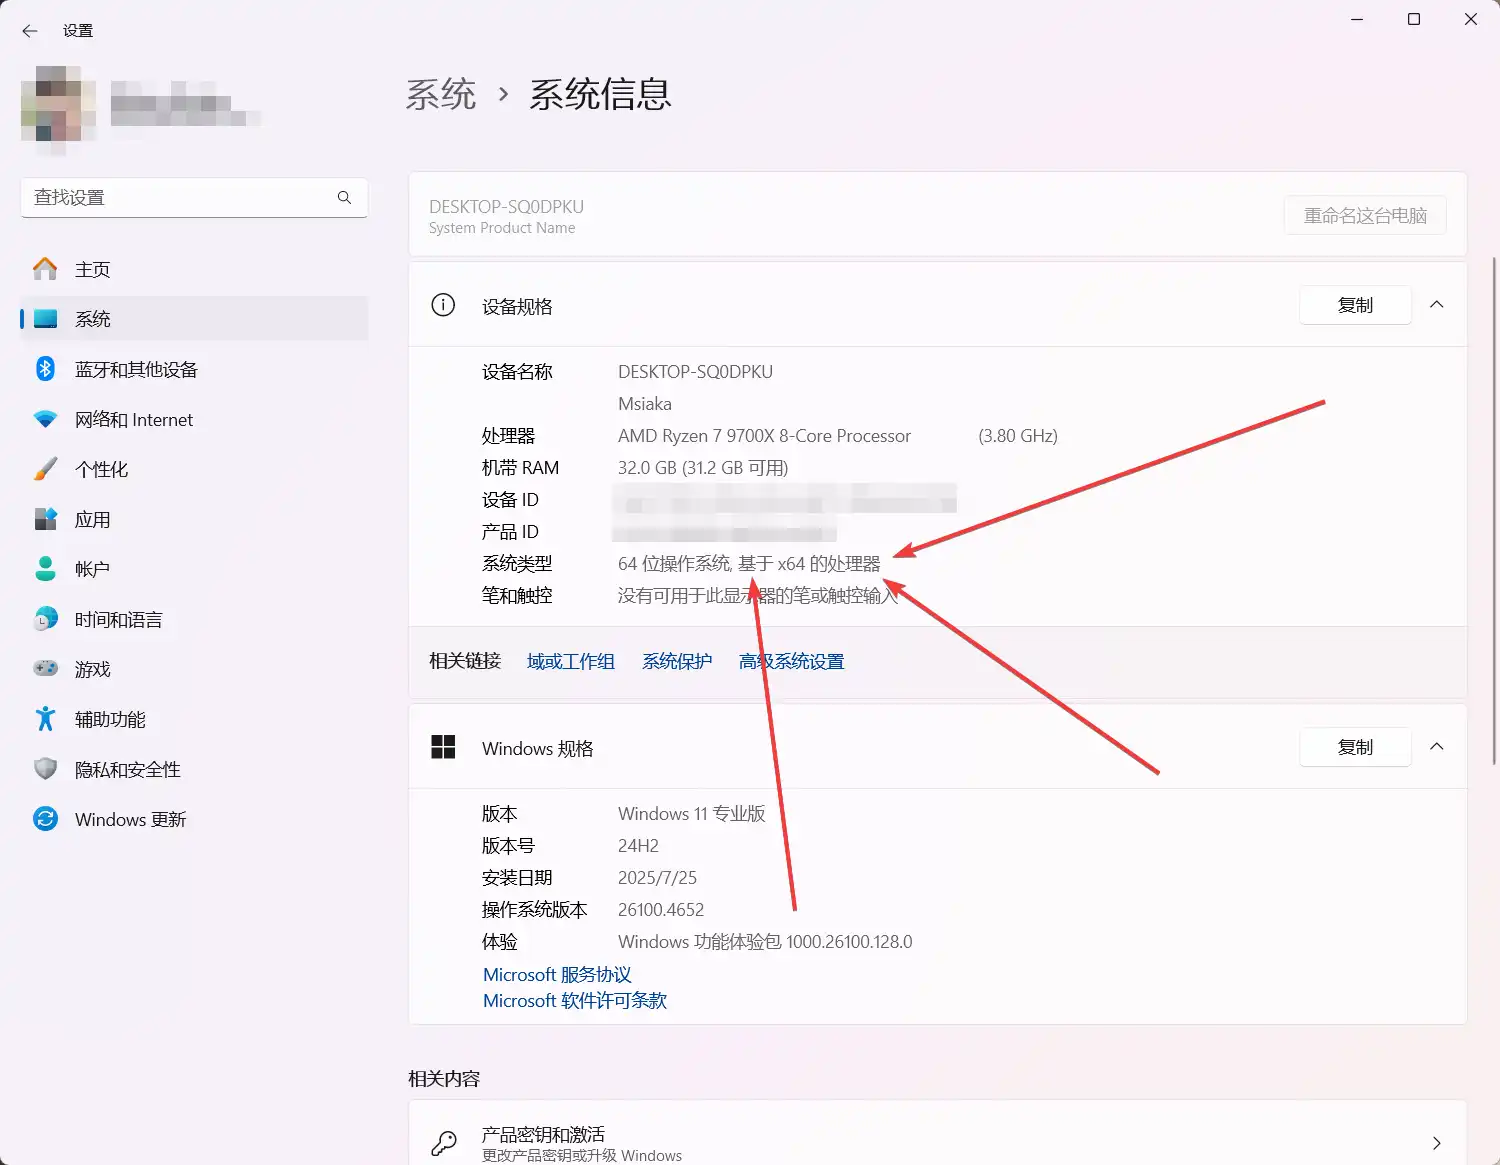Click the 帐户 person icon
Image resolution: width=1500 pixels, height=1165 pixels.
click(45, 569)
